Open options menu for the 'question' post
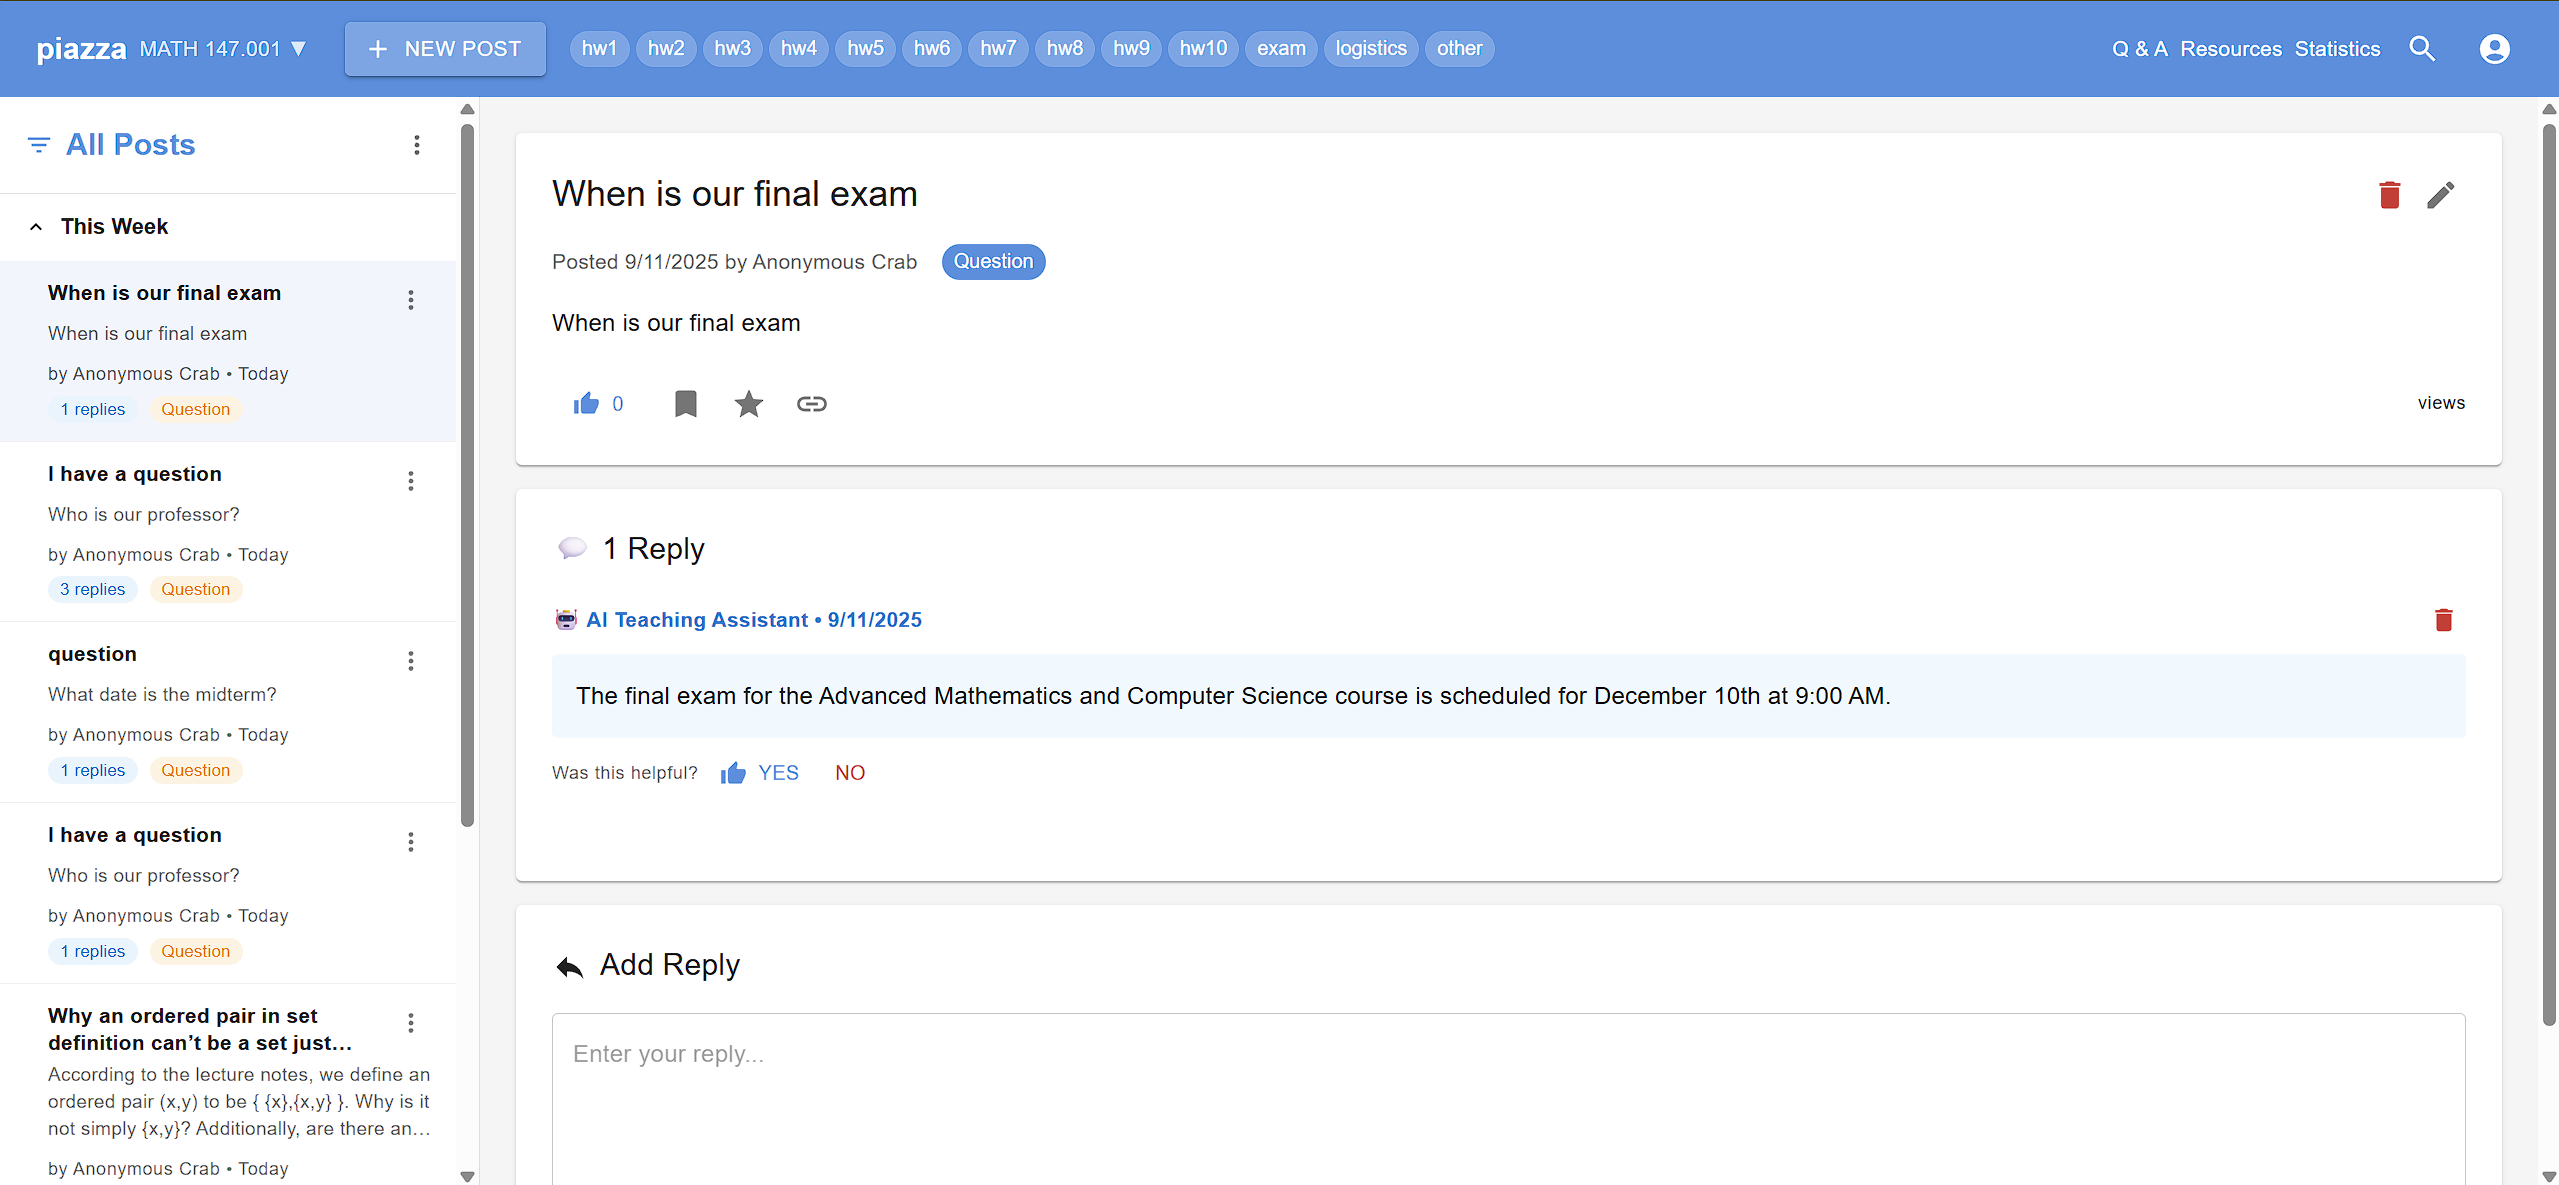2559x1185 pixels. point(411,661)
